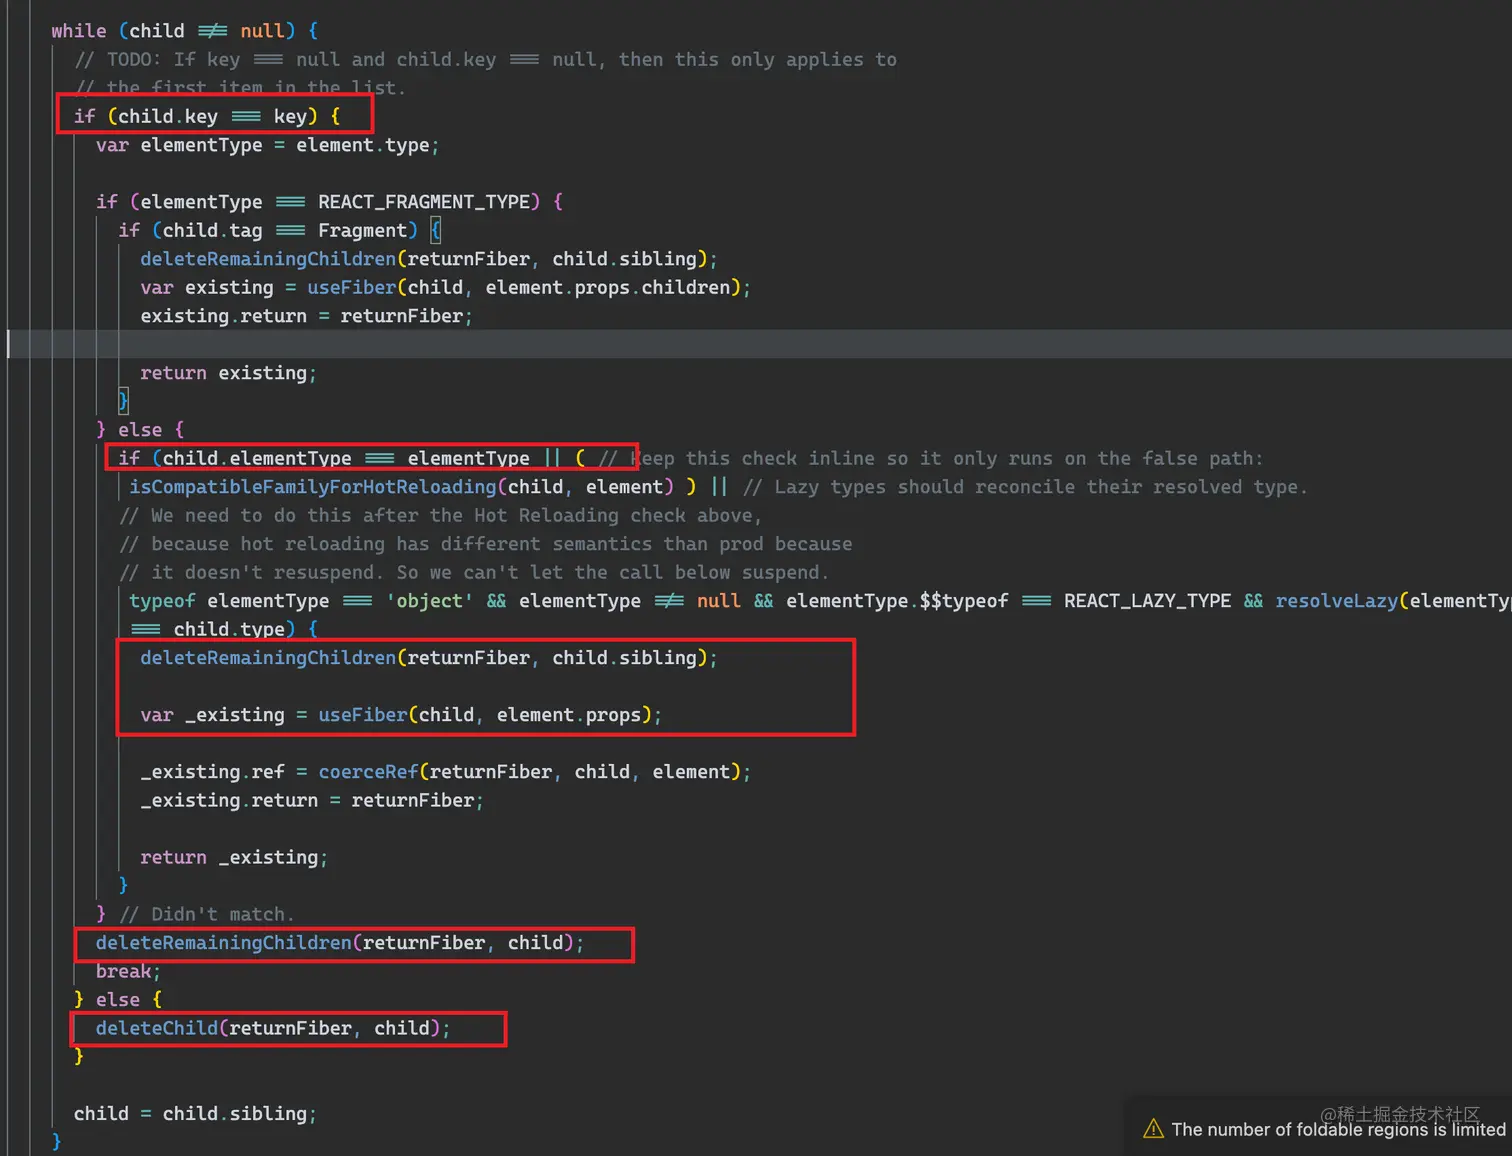Click '// Lazy types should reconcile' comment

pyautogui.click(x=1025, y=487)
